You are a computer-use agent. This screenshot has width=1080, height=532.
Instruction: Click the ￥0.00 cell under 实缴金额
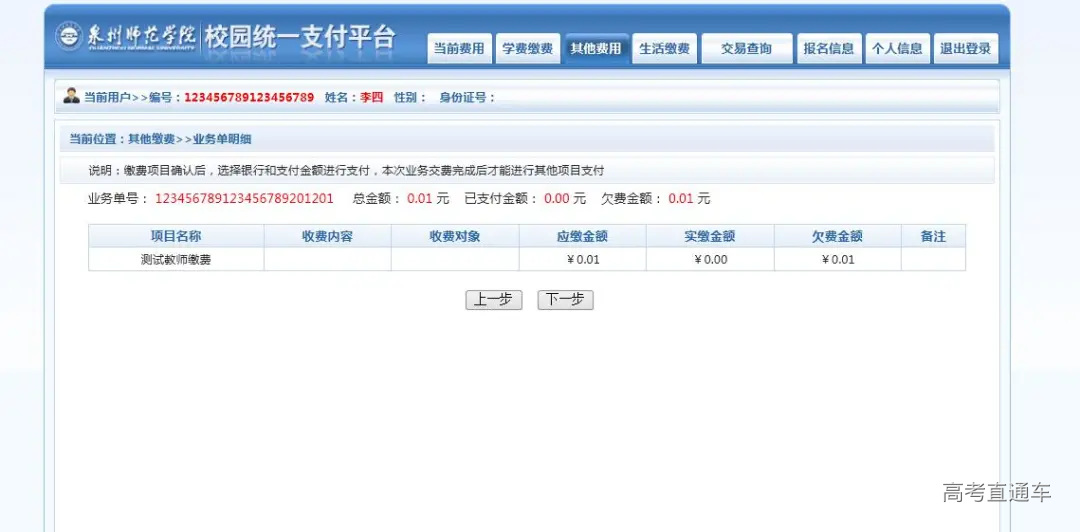point(710,260)
